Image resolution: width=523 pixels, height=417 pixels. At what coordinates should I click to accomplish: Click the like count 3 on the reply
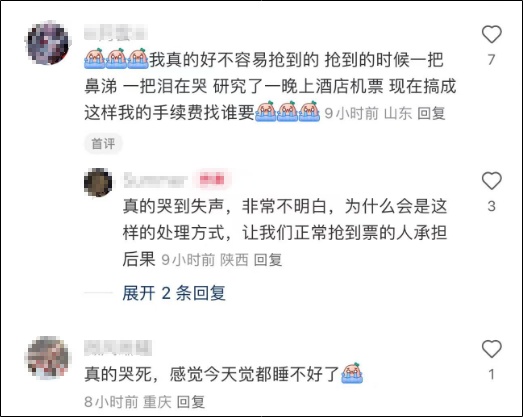pos(492,206)
